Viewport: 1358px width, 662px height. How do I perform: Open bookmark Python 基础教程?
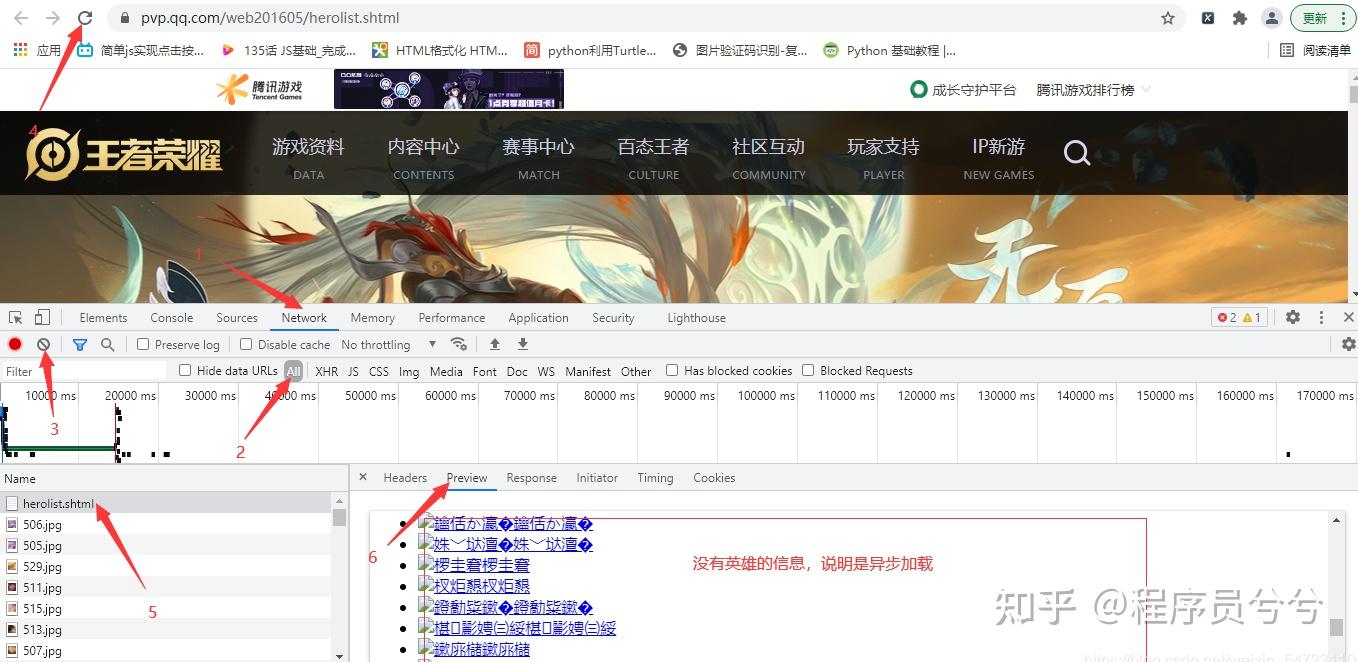point(889,50)
